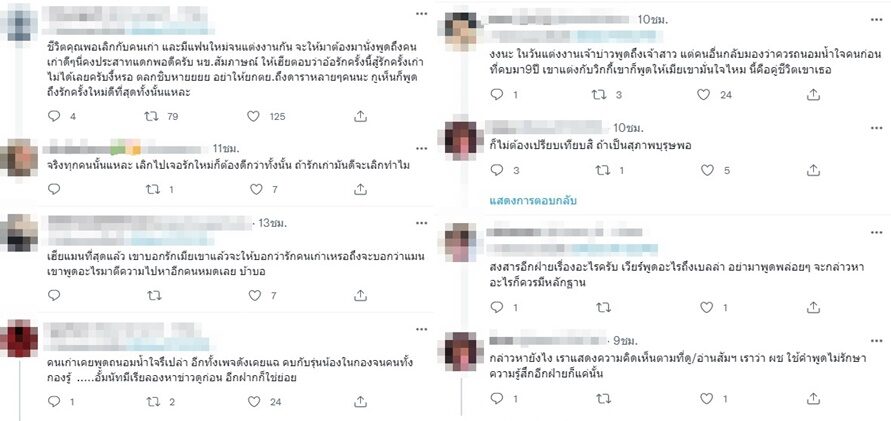Like the tweet with 125 likes
The height and width of the screenshot is (421, 891).
tap(253, 116)
